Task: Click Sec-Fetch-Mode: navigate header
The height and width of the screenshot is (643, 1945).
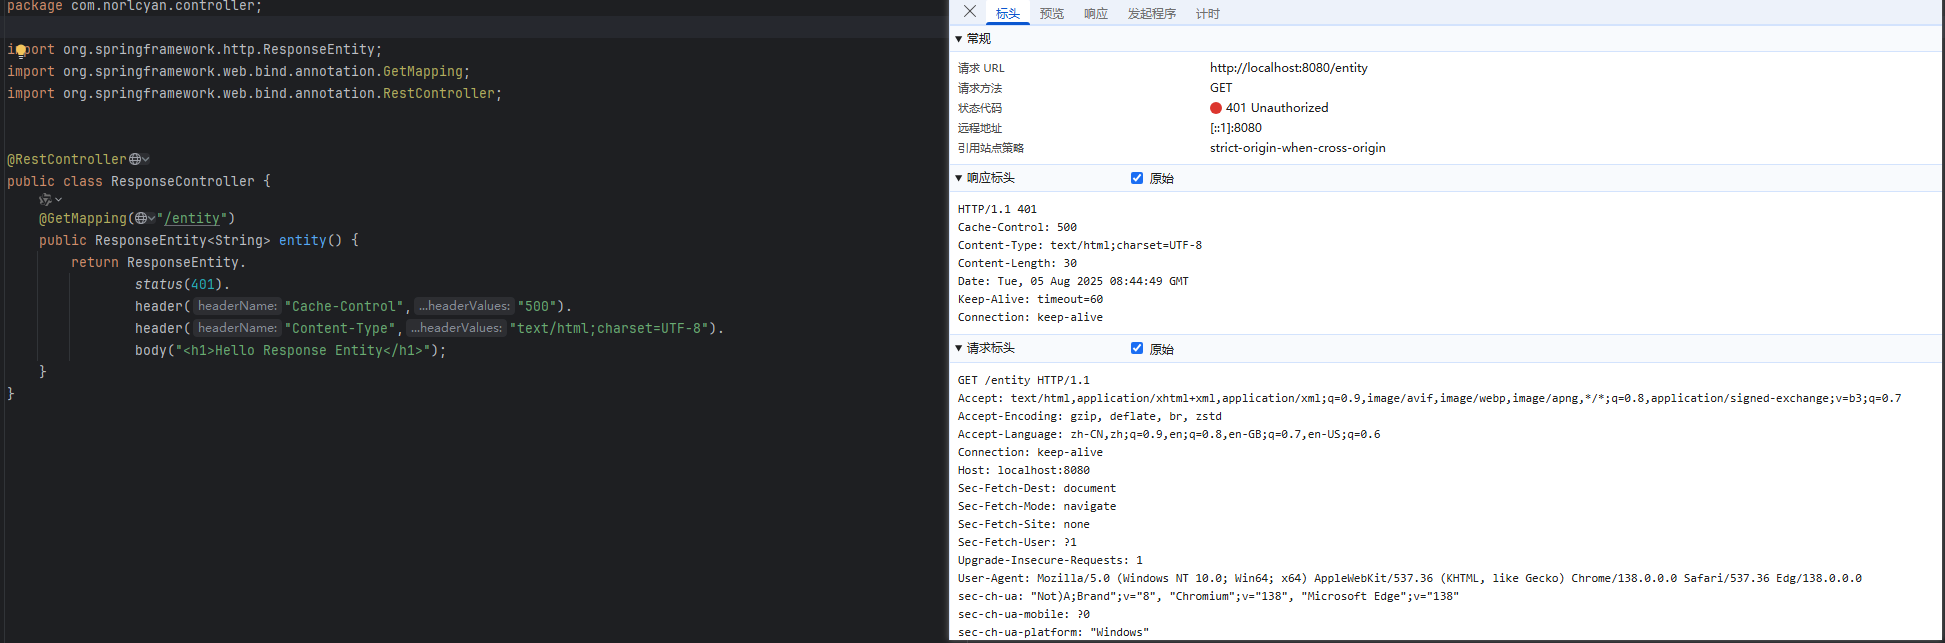Action: pyautogui.click(x=1037, y=506)
